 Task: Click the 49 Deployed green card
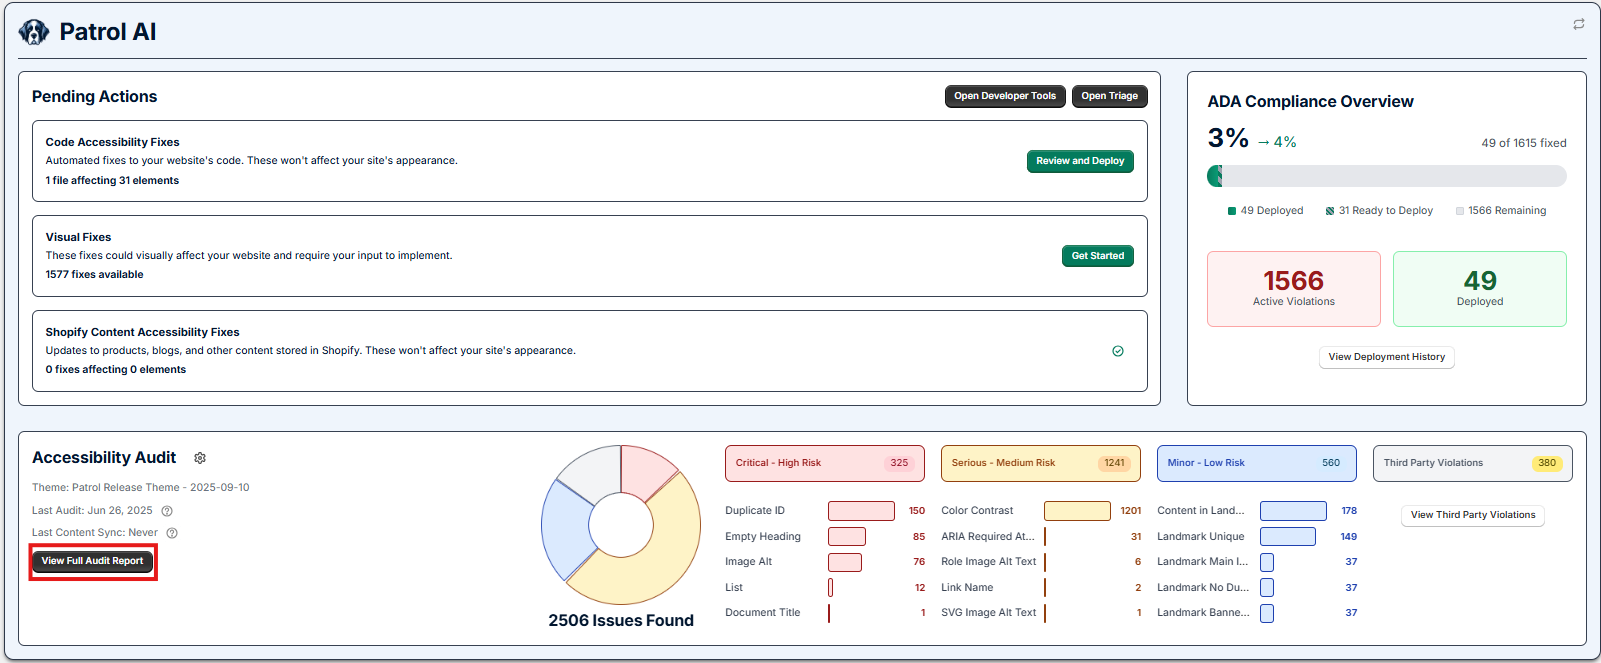tap(1480, 289)
